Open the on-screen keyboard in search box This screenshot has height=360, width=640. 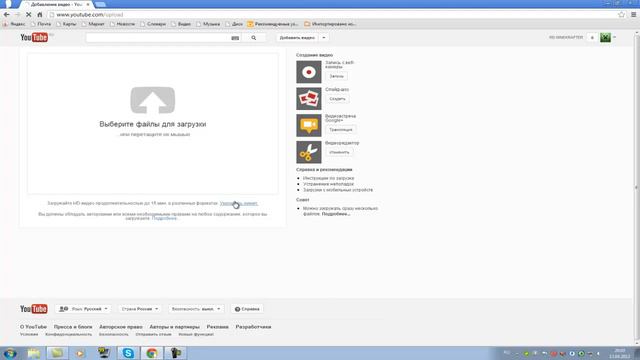[x=235, y=38]
